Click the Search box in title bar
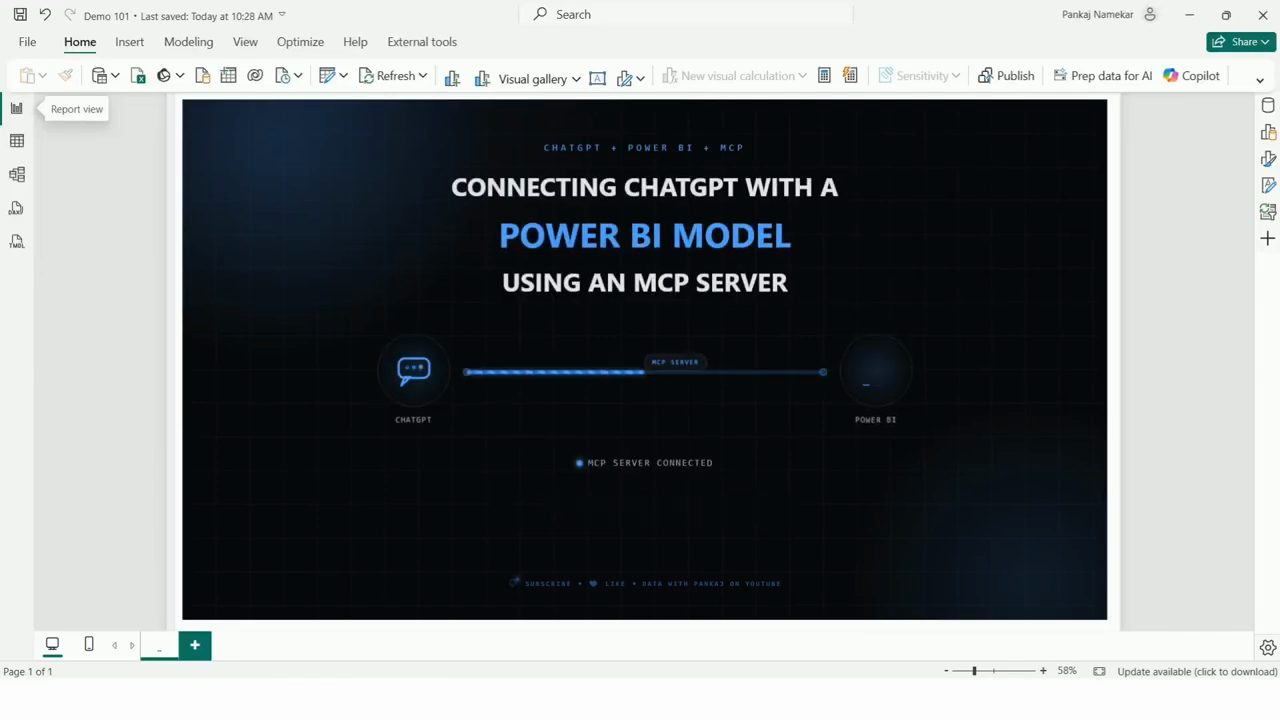Image resolution: width=1280 pixels, height=720 pixels. [686, 14]
